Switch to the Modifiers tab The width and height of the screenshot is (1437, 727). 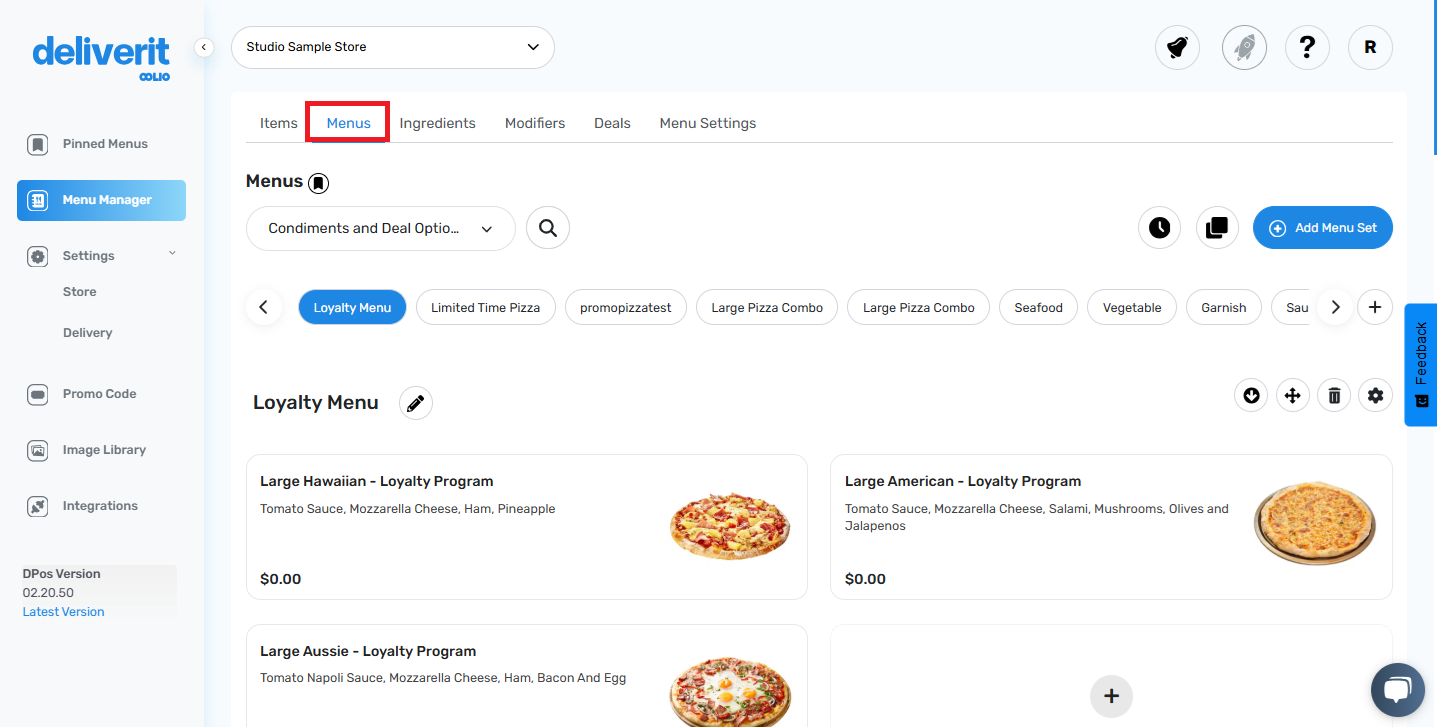535,123
